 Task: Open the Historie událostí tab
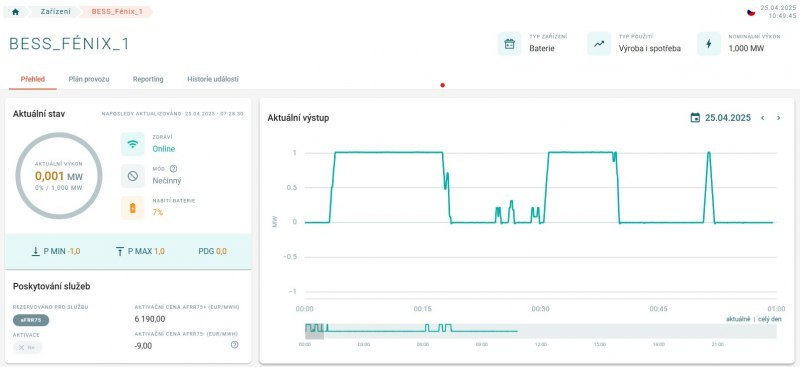pyautogui.click(x=213, y=79)
